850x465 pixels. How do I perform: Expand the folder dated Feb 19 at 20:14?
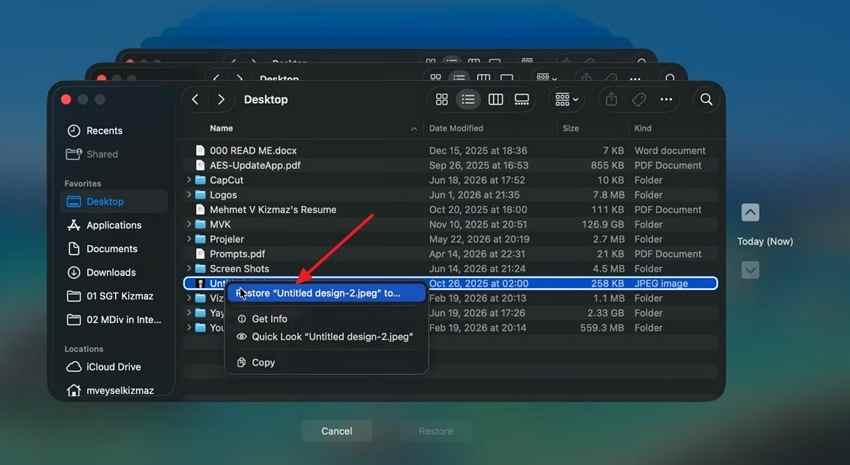click(x=189, y=327)
